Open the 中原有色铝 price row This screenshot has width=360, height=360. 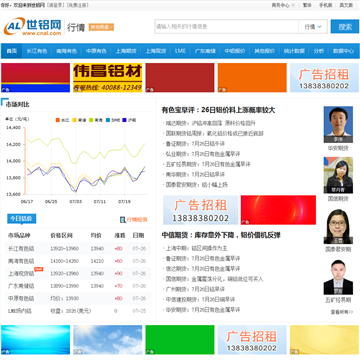point(78,298)
